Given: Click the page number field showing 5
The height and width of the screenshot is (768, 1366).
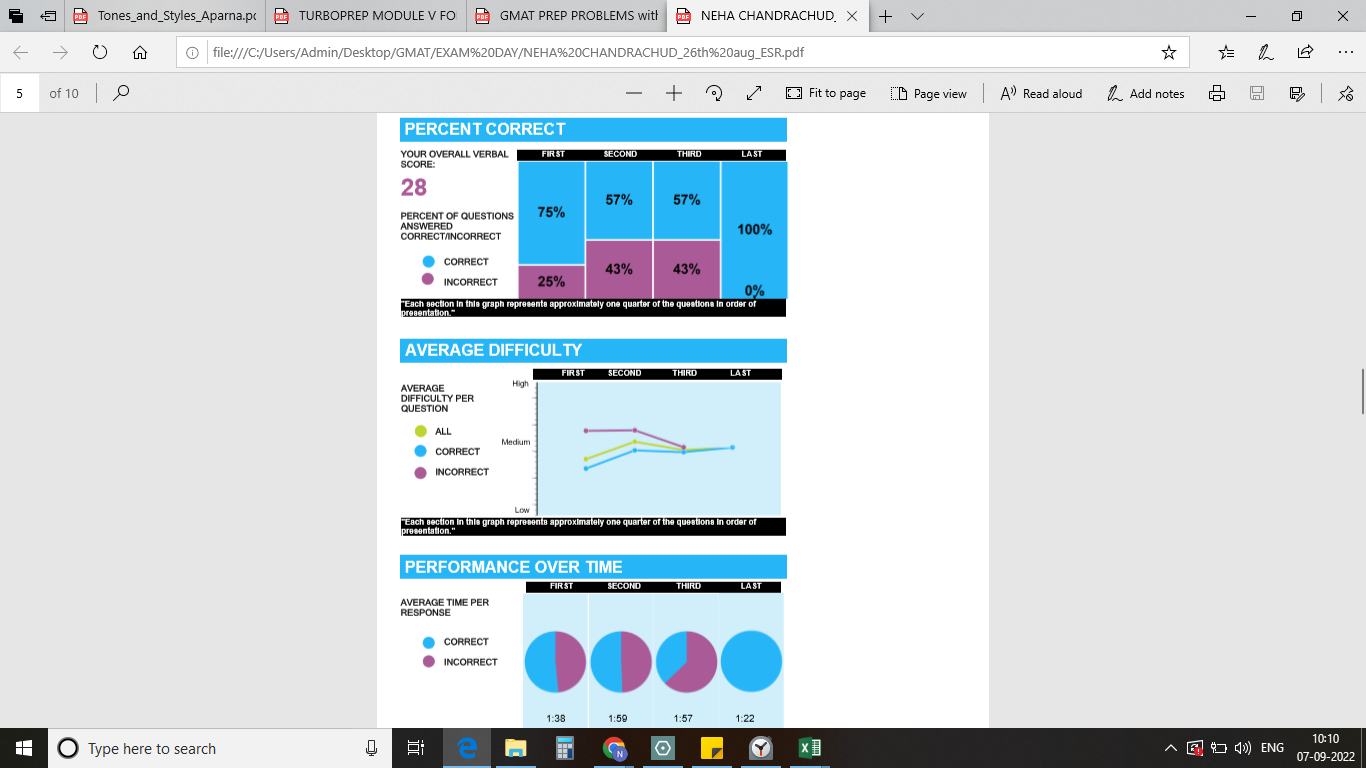Looking at the screenshot, I should [20, 93].
